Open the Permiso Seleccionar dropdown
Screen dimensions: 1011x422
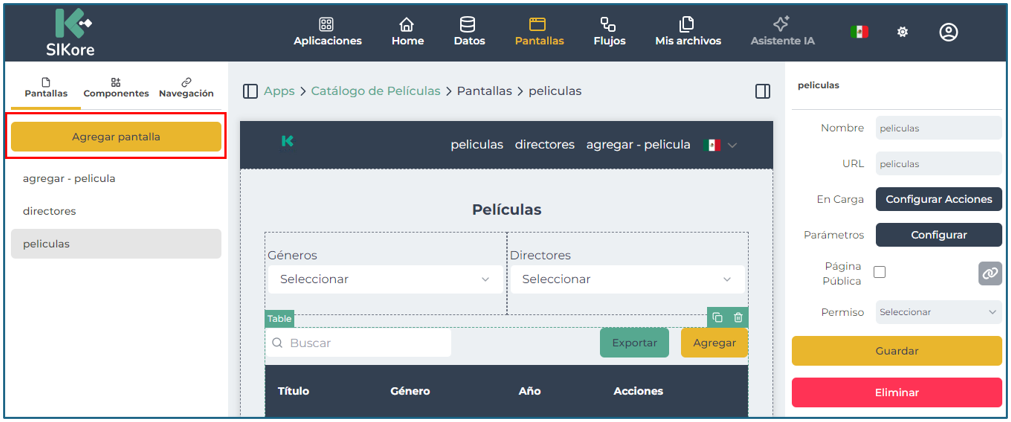(x=938, y=312)
